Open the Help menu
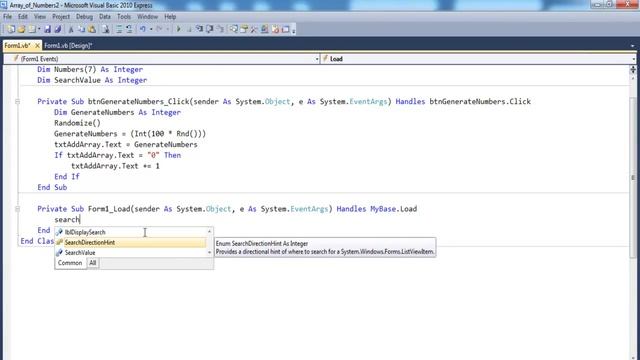Screen dimensions: 640x360 170,17
